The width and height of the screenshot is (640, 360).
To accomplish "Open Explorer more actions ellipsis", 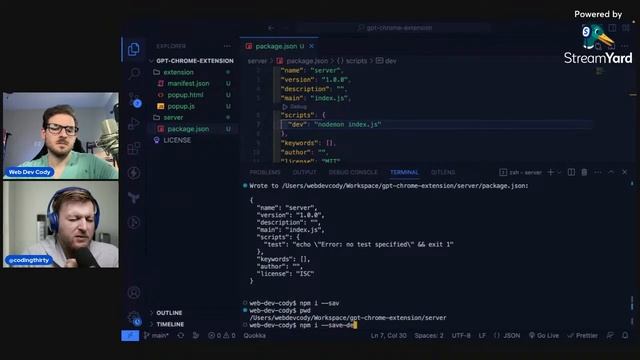I will [x=227, y=46].
